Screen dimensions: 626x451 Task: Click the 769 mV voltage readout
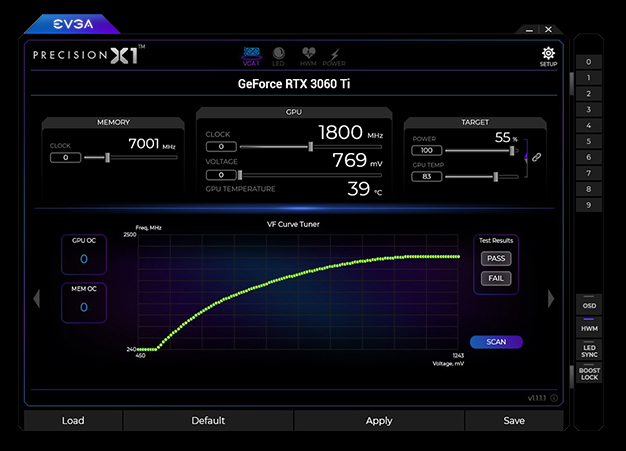pyautogui.click(x=357, y=160)
